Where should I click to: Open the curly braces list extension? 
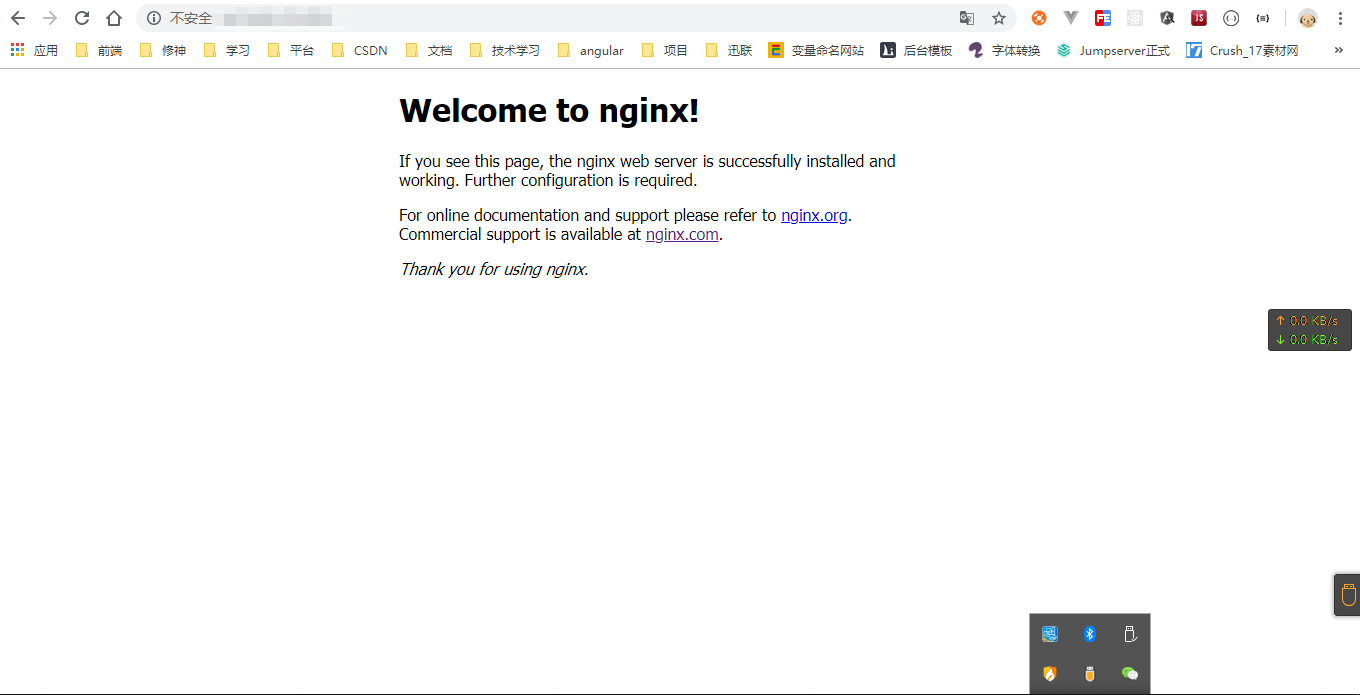click(1263, 18)
